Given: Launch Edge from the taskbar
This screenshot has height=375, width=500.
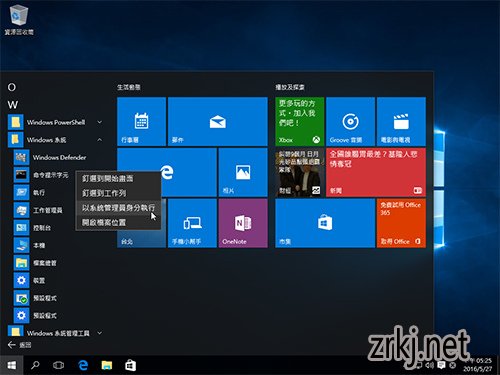Looking at the screenshot, I should pos(83,366).
